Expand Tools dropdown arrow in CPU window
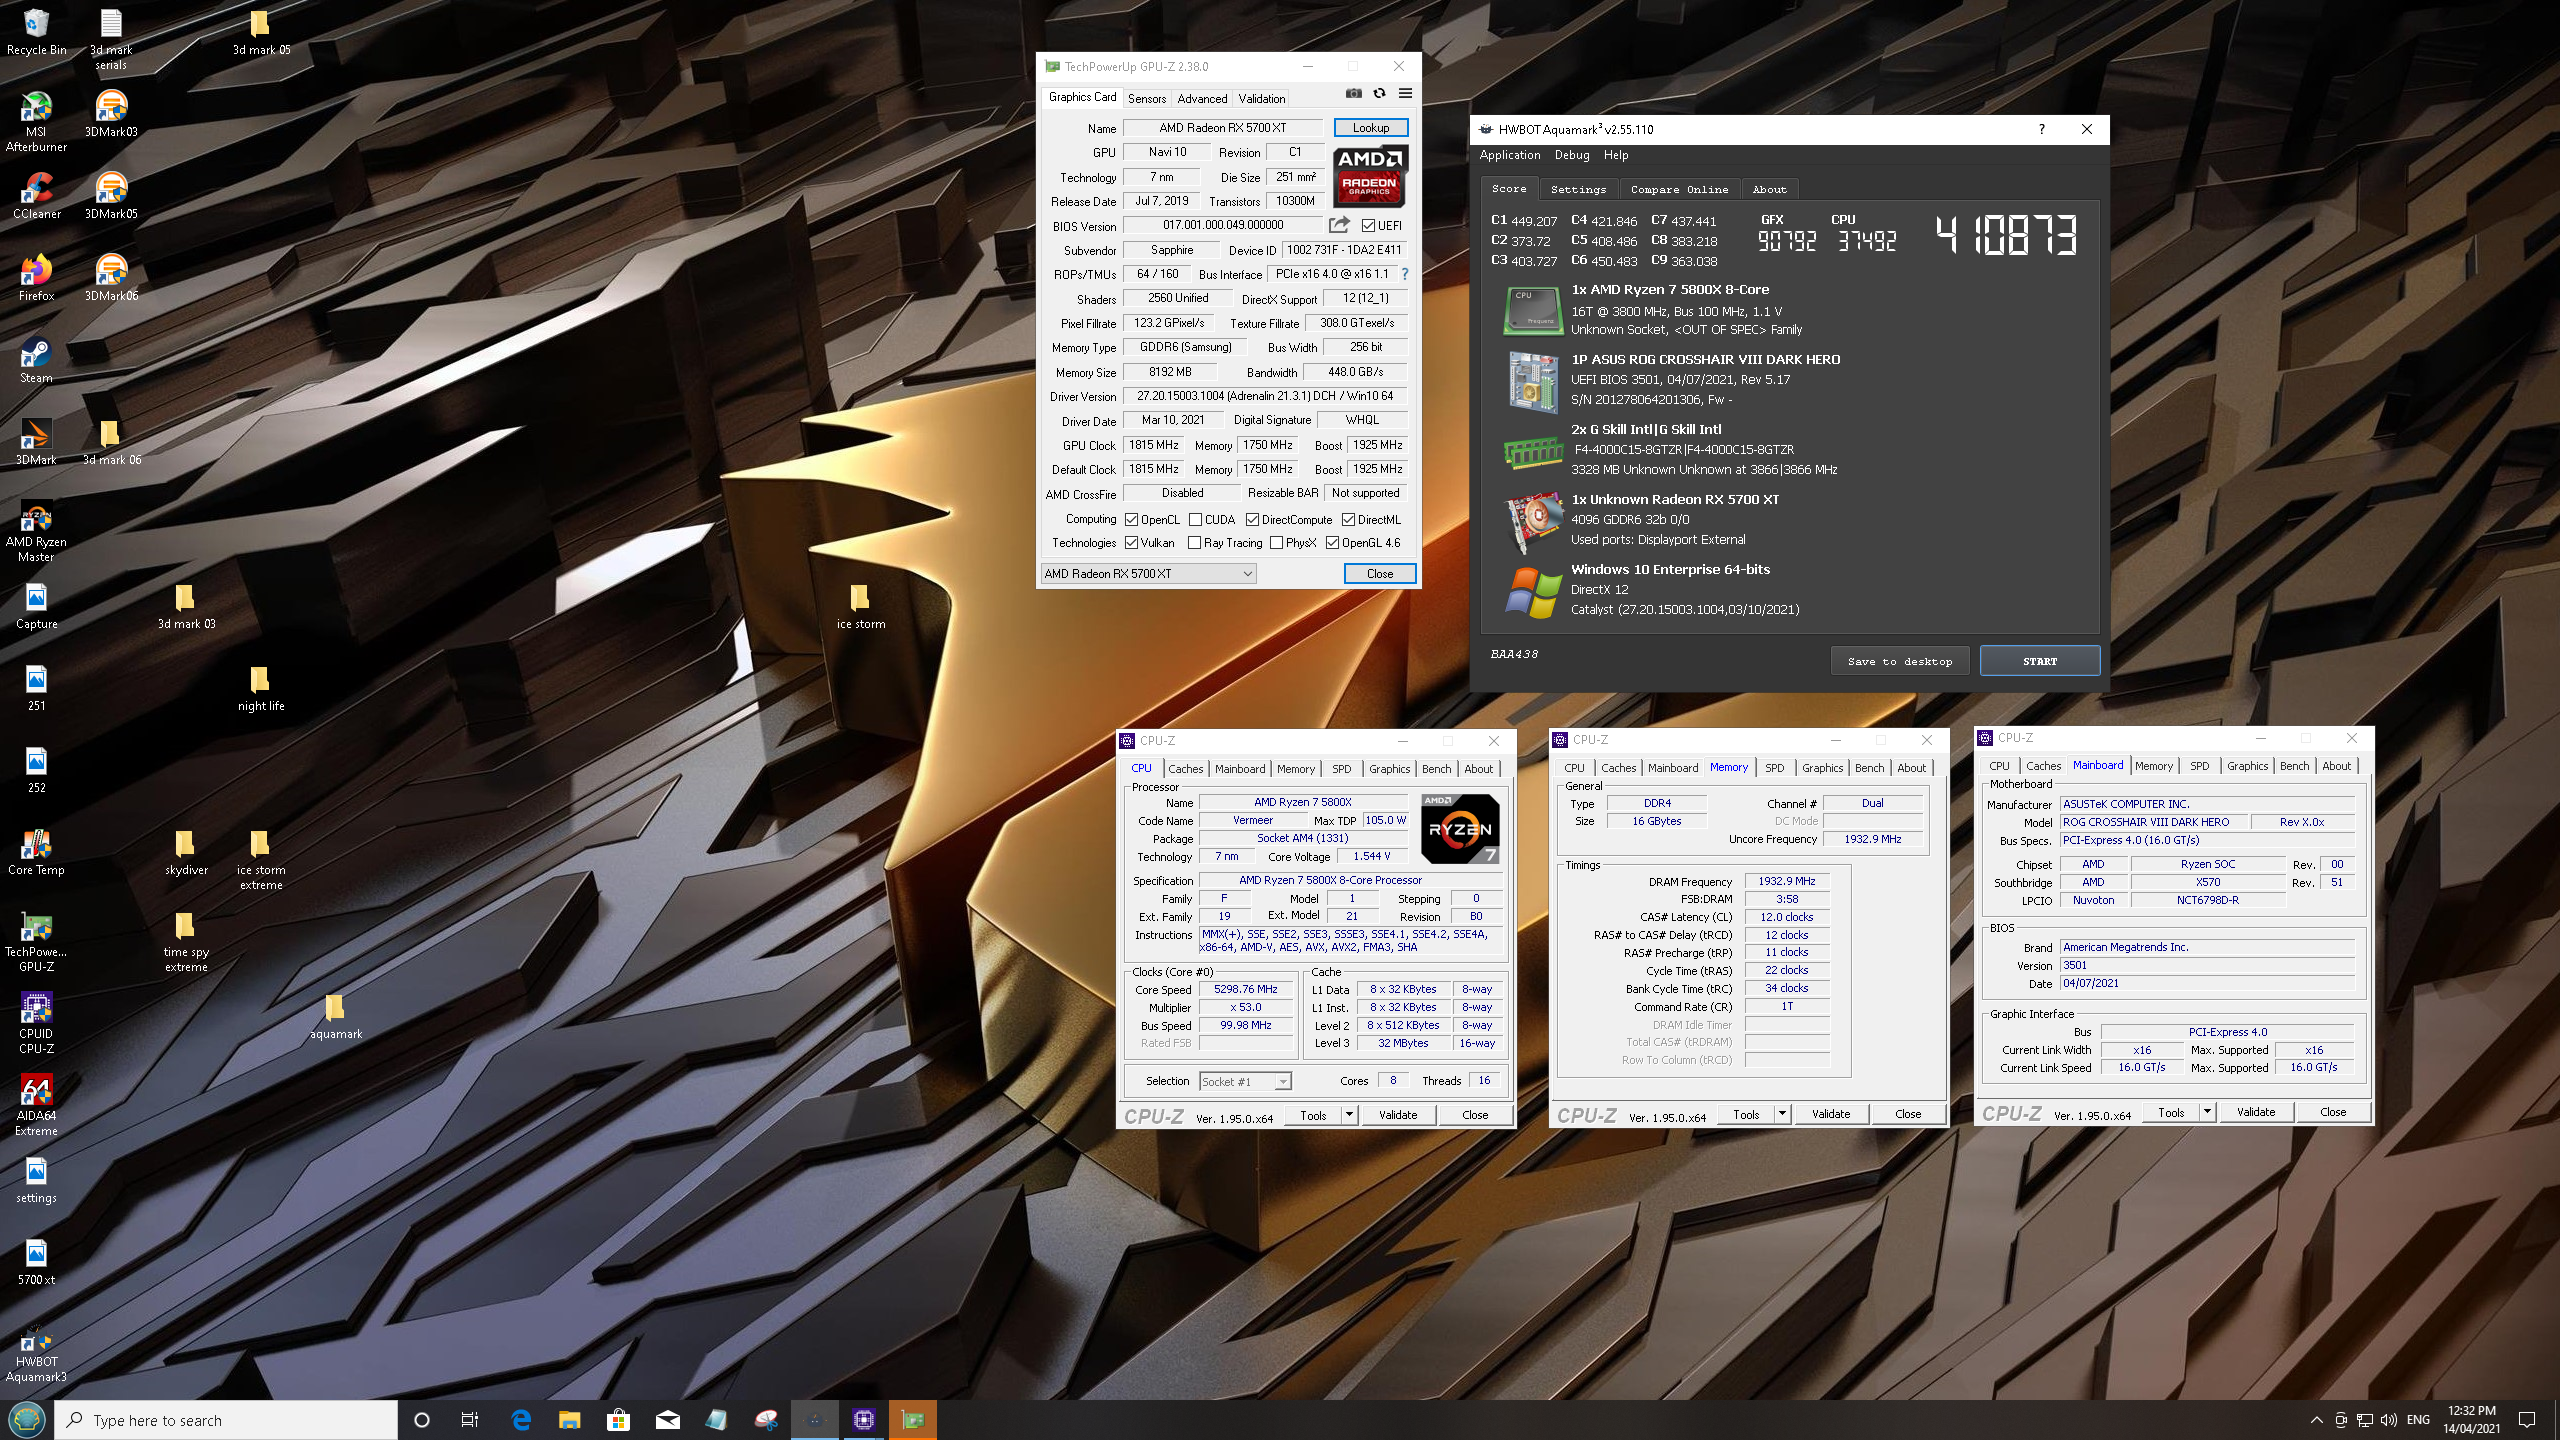The width and height of the screenshot is (2560, 1440). [x=1349, y=1115]
